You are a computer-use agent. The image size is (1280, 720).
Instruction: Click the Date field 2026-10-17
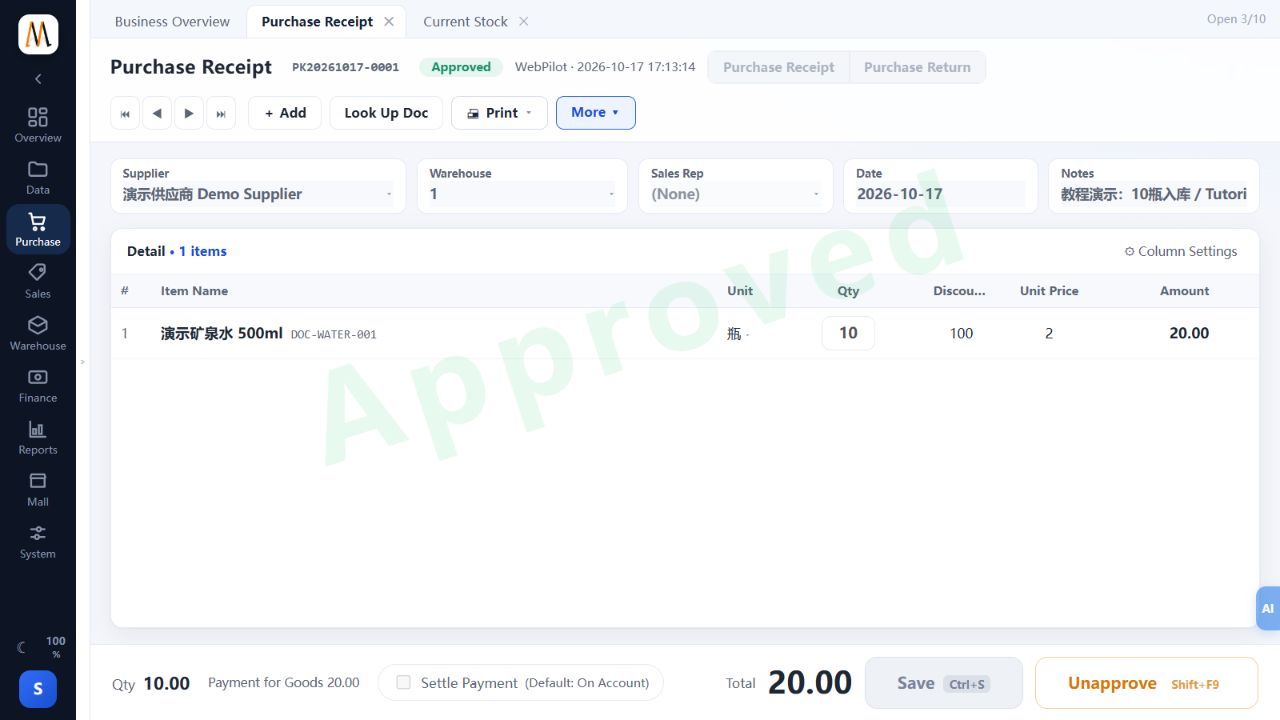940,194
